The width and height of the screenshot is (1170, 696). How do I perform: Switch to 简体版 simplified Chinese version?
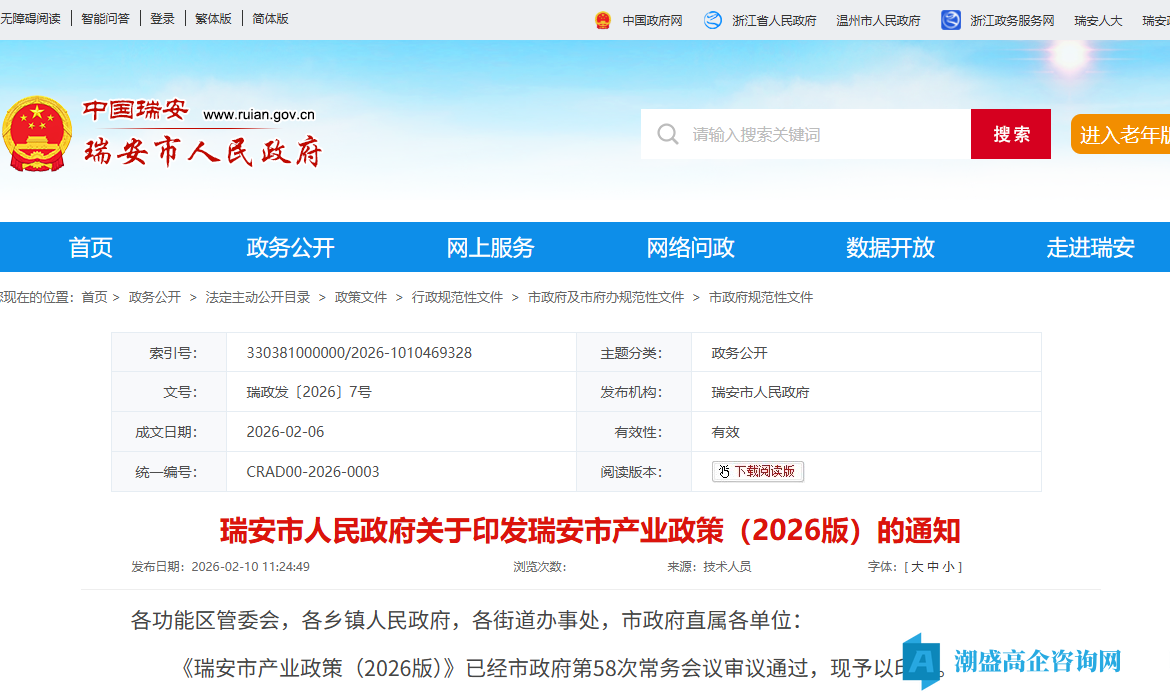click(267, 17)
